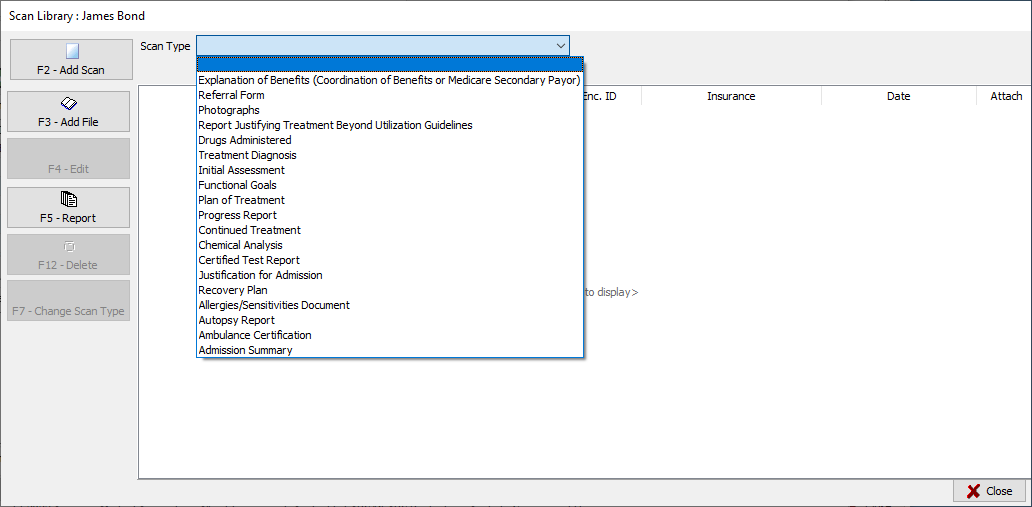Choose Referral Form from the list

click(x=231, y=95)
